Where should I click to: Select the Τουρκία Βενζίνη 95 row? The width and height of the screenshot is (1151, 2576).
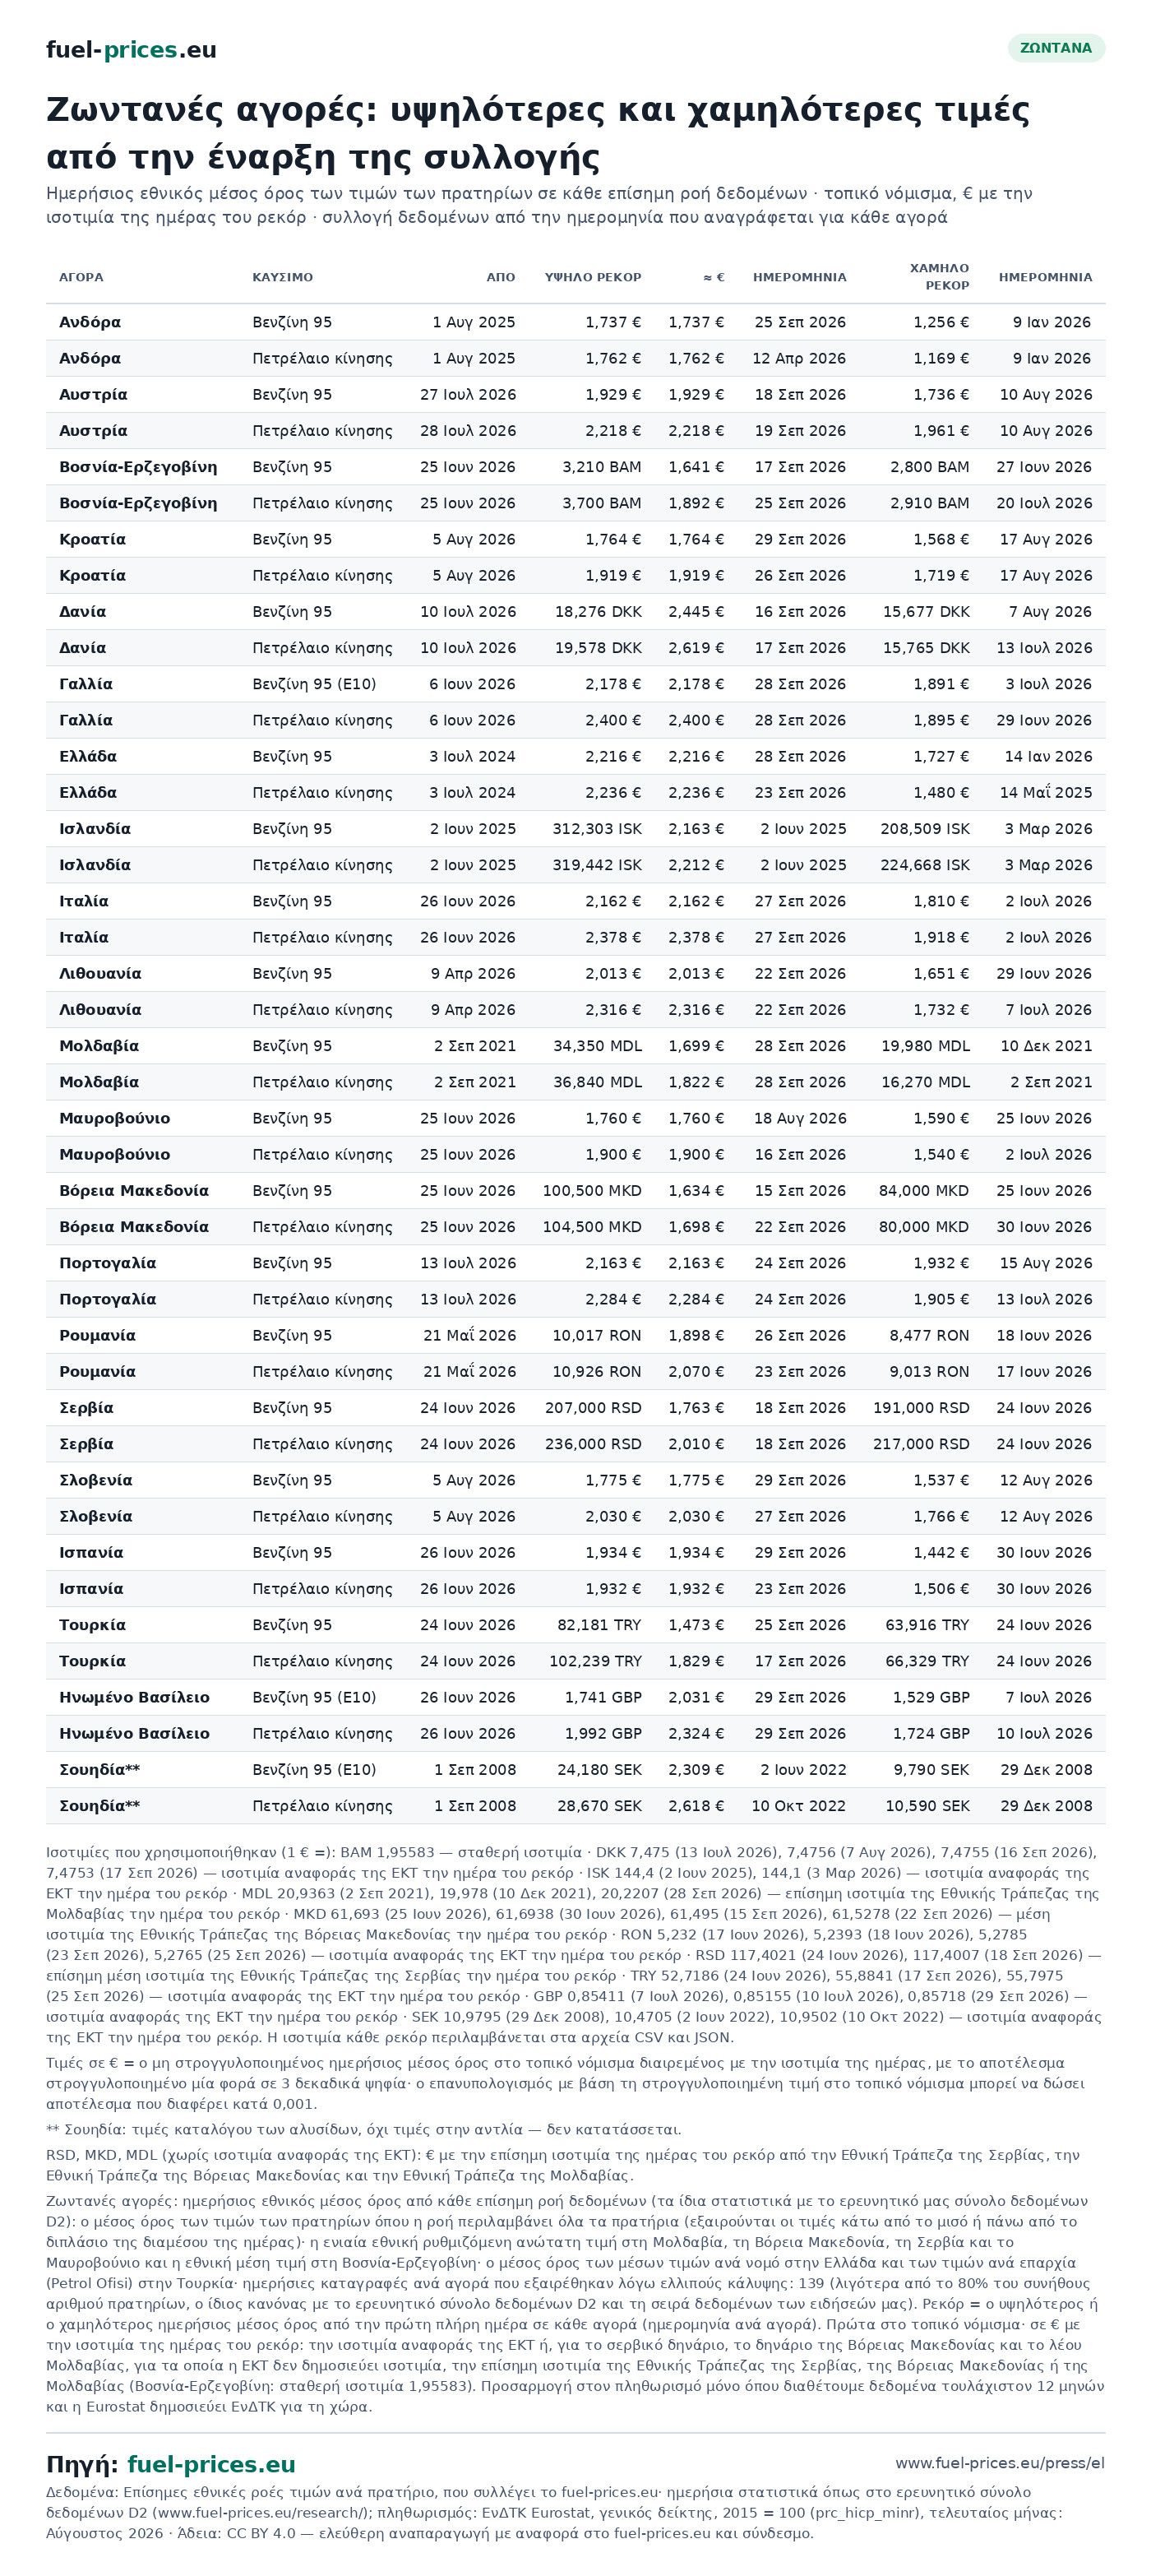tap(575, 1625)
